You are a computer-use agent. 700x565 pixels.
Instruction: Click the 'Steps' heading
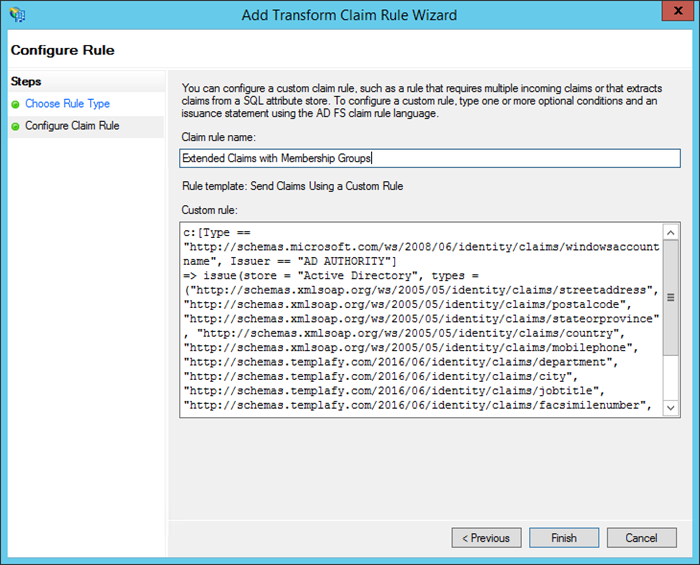tap(26, 81)
